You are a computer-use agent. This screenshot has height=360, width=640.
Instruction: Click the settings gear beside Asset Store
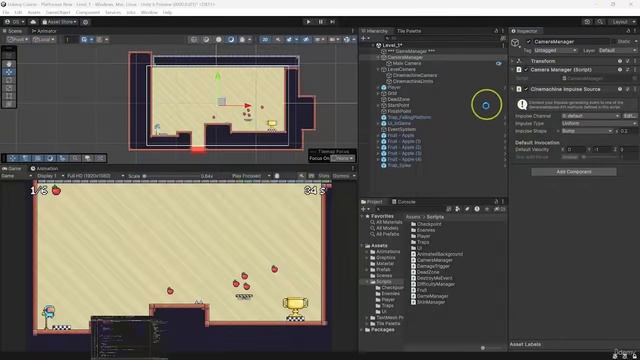85,22
